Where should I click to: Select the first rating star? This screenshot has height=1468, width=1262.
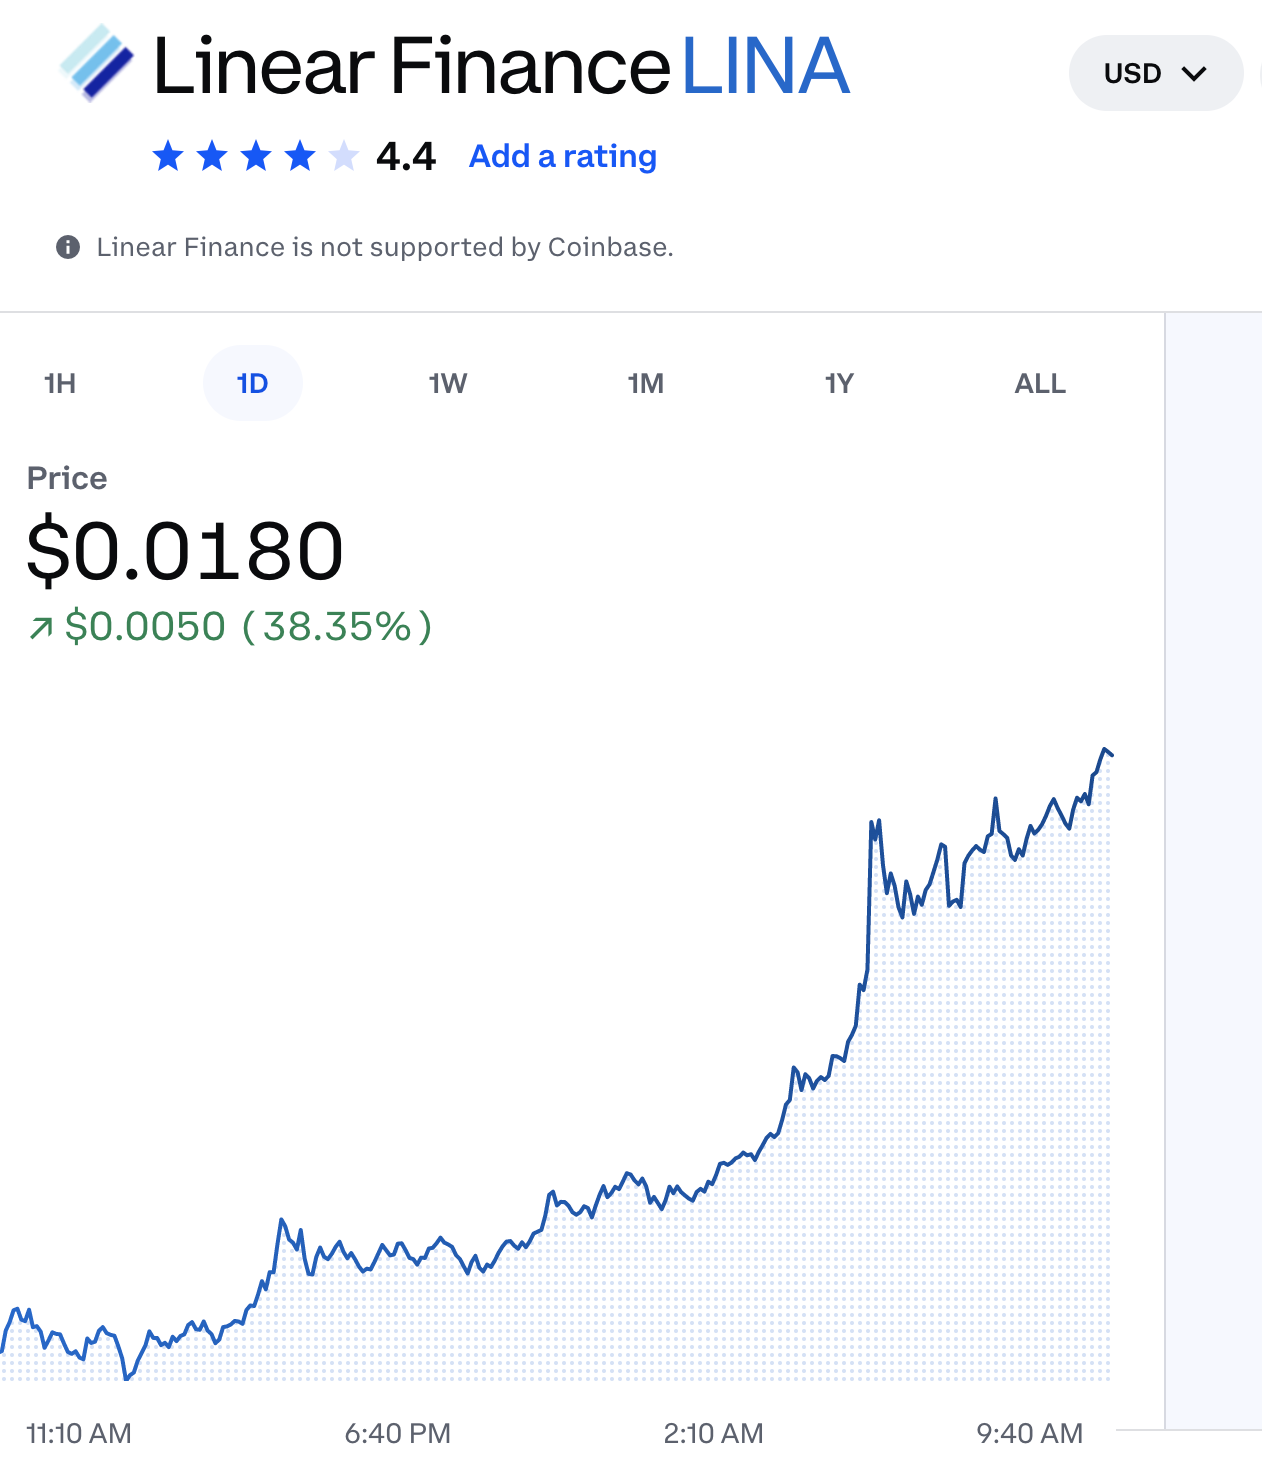point(168,156)
